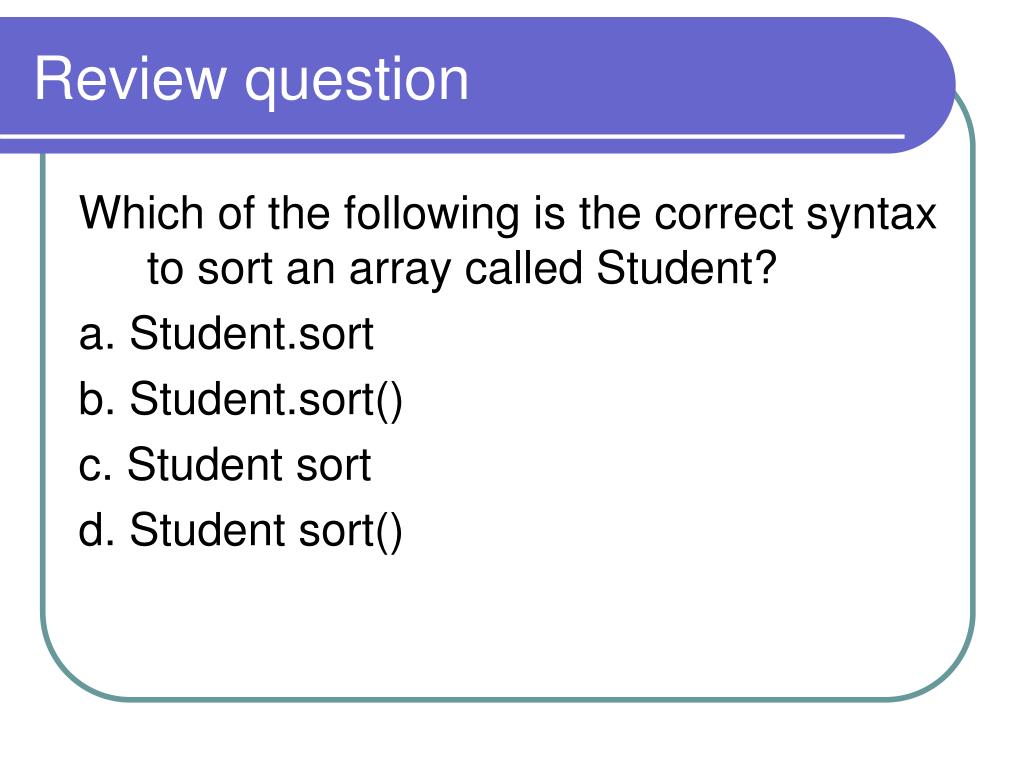Click the word Which starting the question
The height and width of the screenshot is (768, 1024).
pyautogui.click(x=141, y=213)
